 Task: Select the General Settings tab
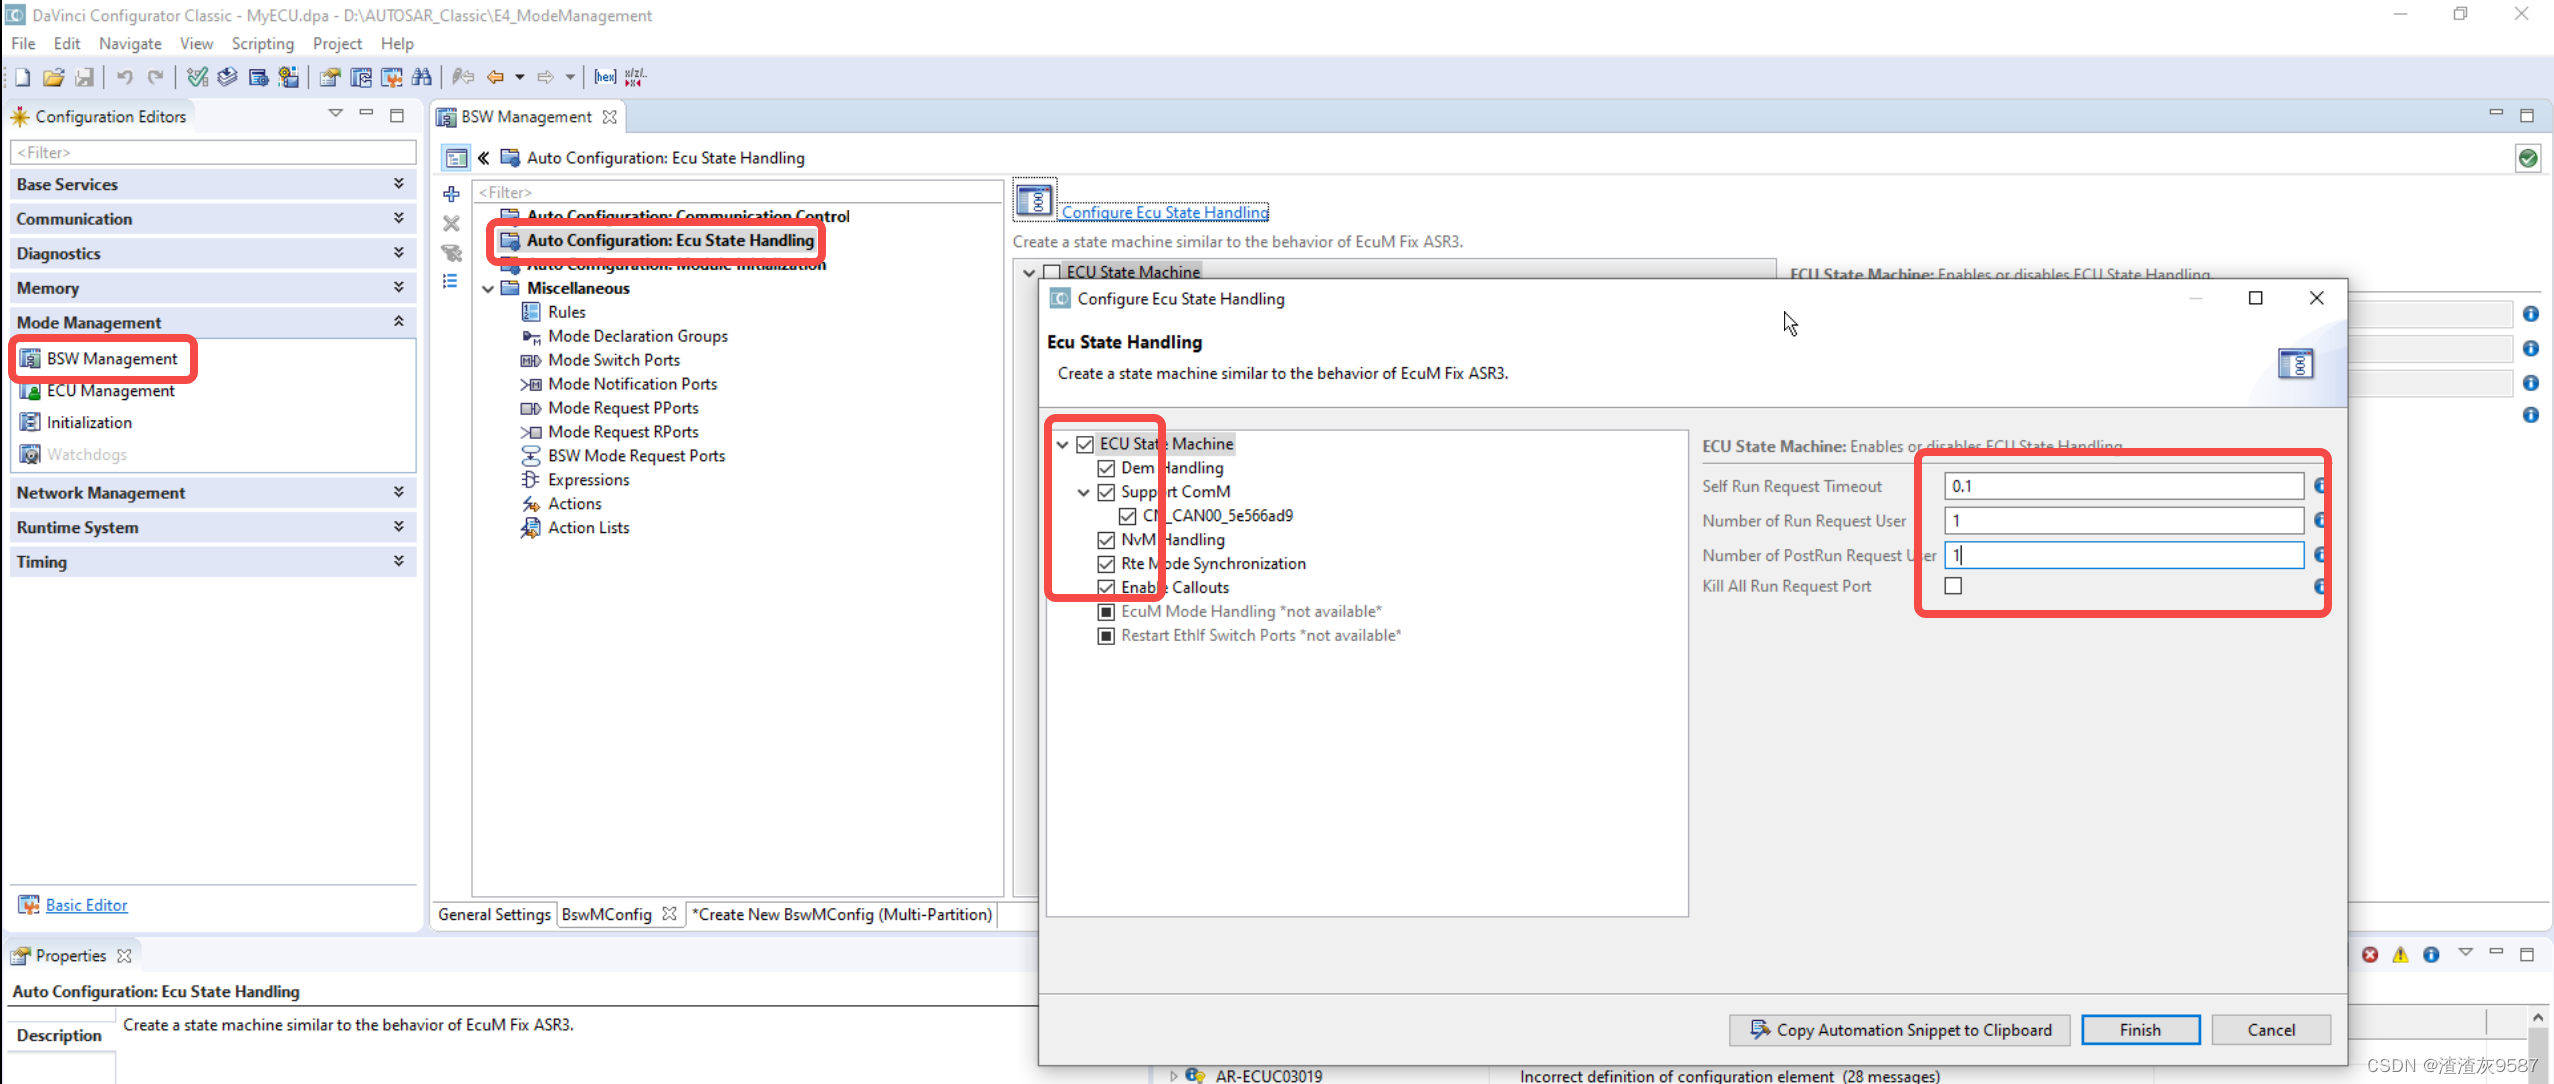click(x=495, y=913)
